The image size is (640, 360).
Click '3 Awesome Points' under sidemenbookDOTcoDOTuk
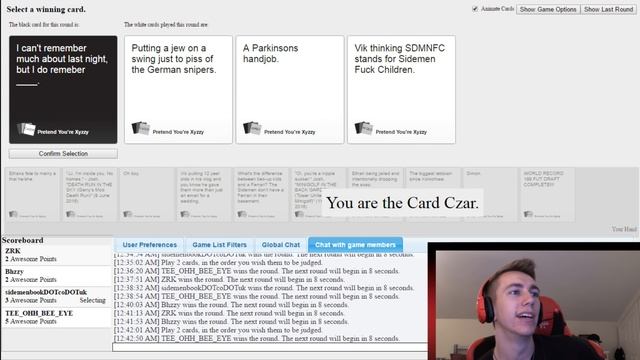pos(31,300)
